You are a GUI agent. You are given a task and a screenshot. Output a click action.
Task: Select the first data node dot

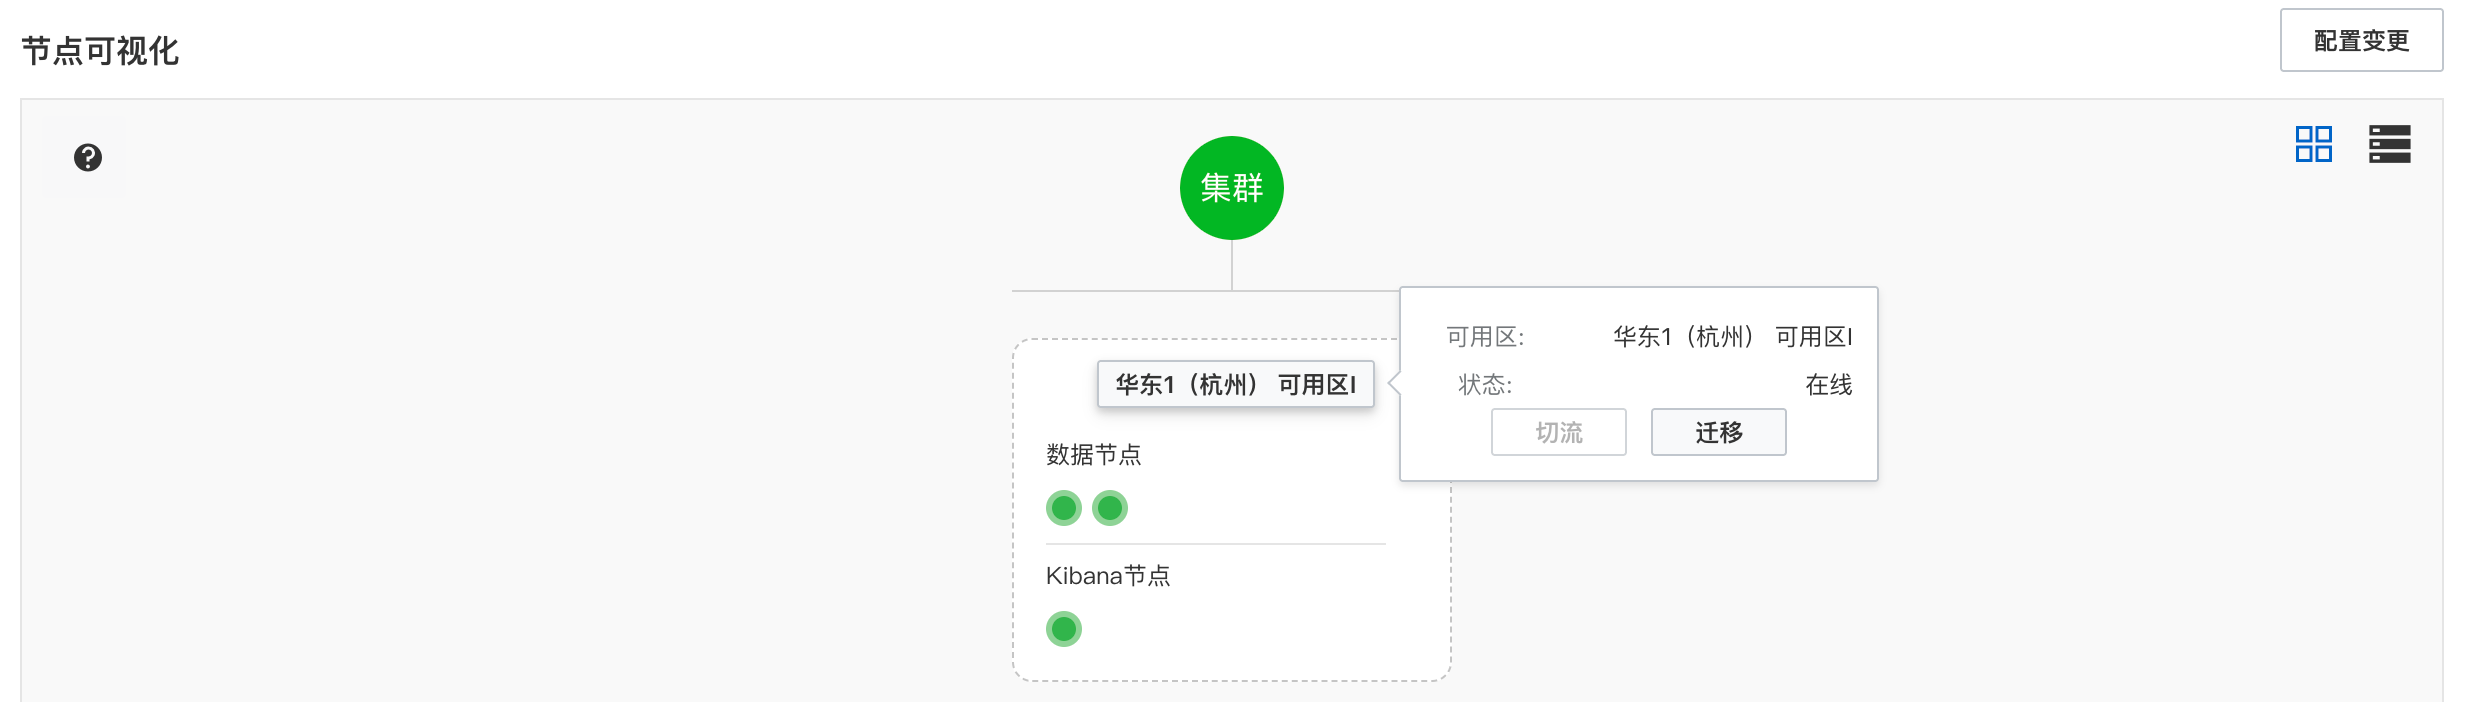(1063, 508)
